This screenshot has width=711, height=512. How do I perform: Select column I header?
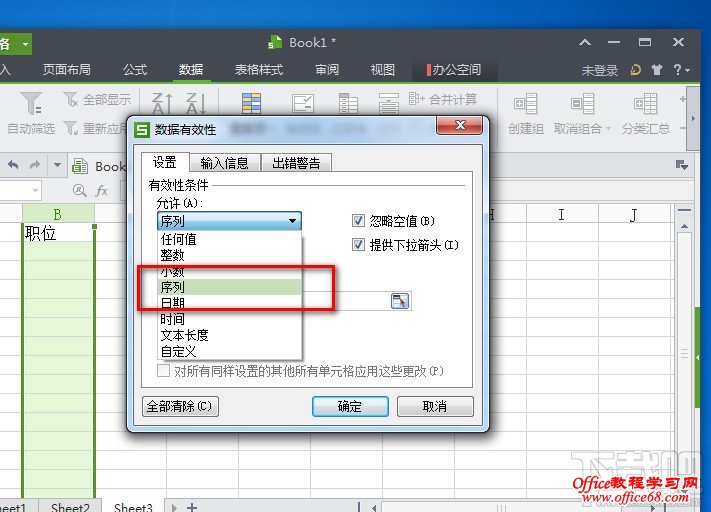(x=562, y=214)
